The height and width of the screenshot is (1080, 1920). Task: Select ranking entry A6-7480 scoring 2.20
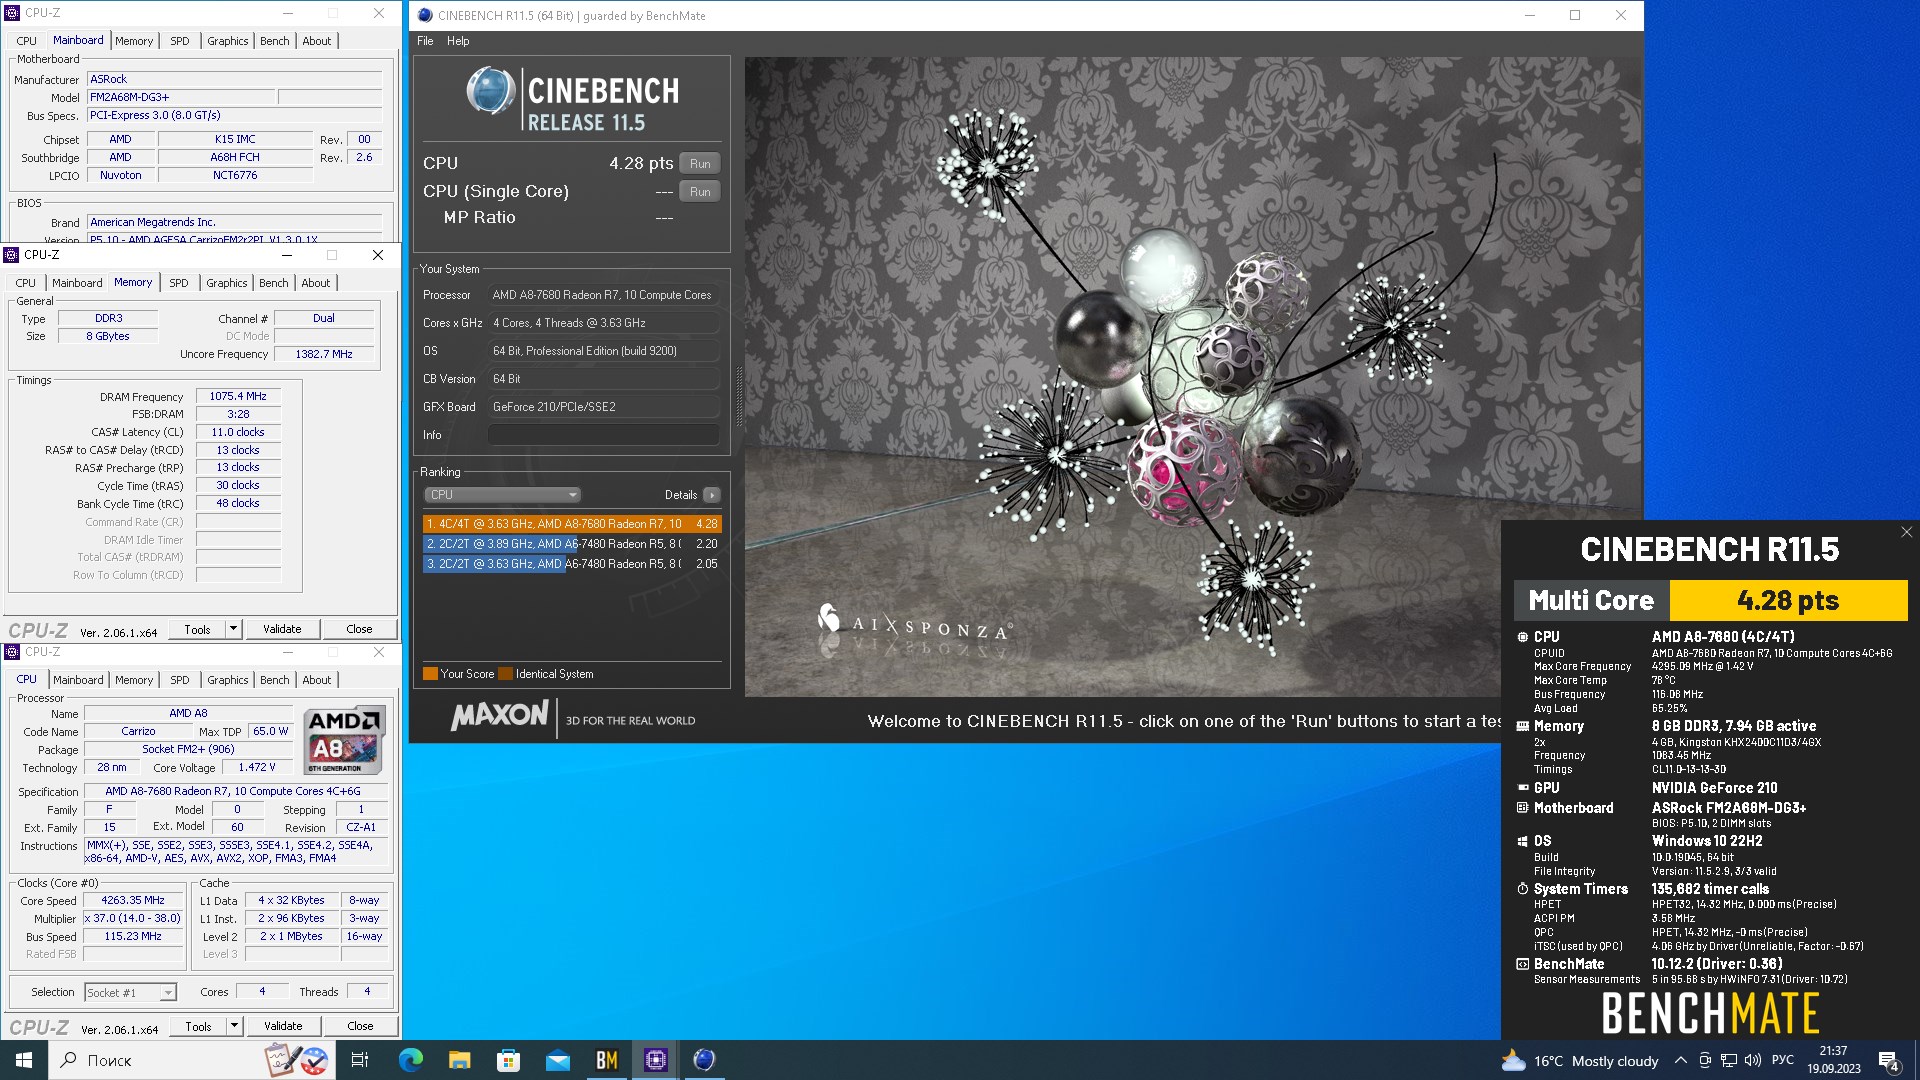[x=571, y=544]
